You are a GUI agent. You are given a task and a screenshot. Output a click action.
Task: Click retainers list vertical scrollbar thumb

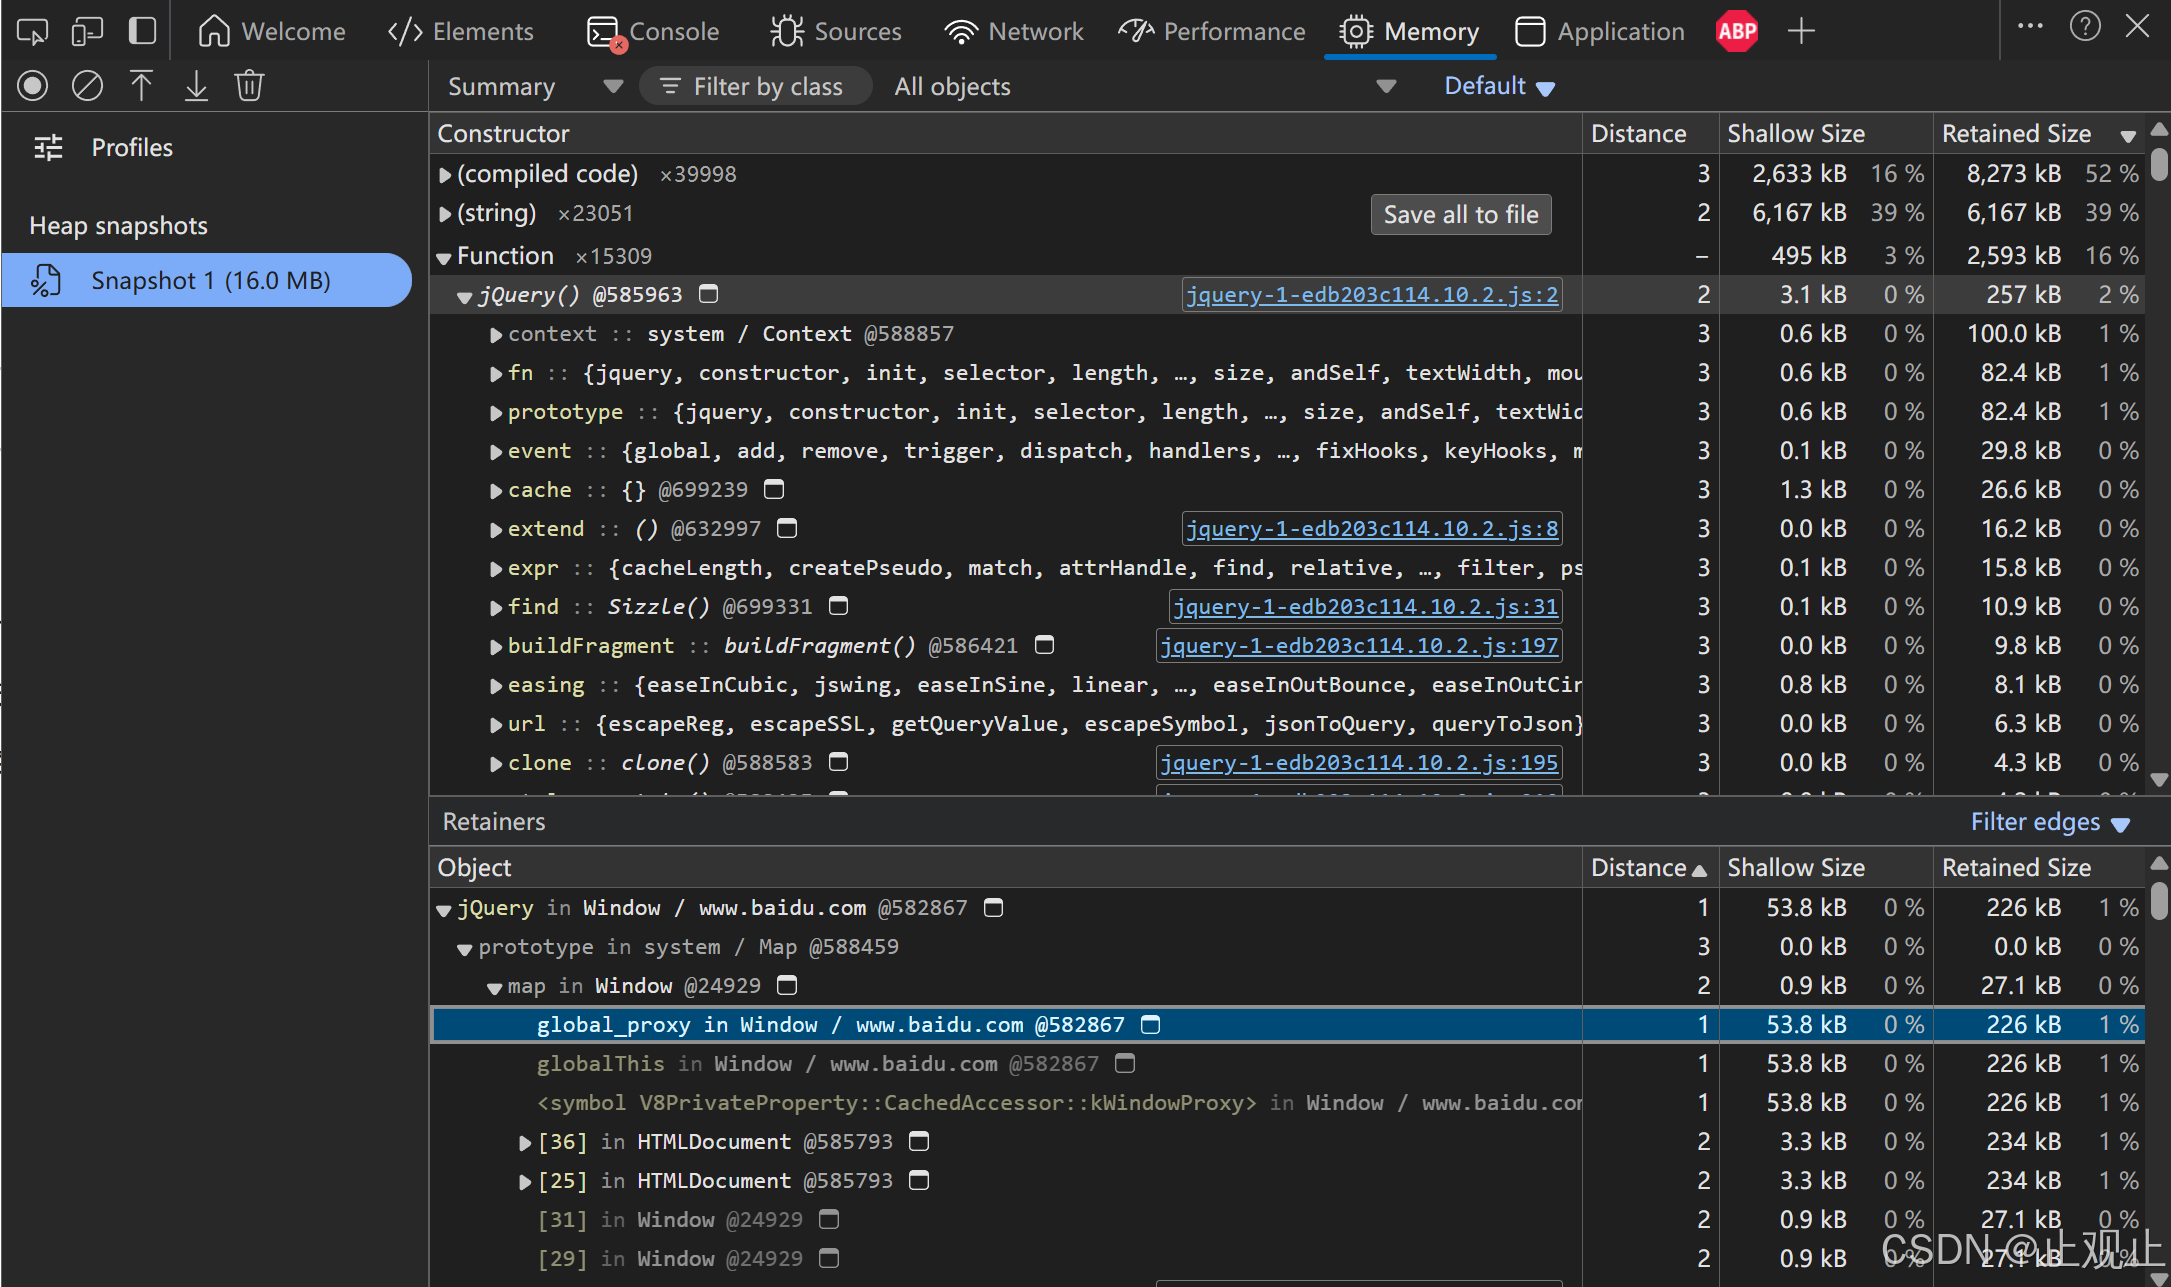click(x=2159, y=899)
